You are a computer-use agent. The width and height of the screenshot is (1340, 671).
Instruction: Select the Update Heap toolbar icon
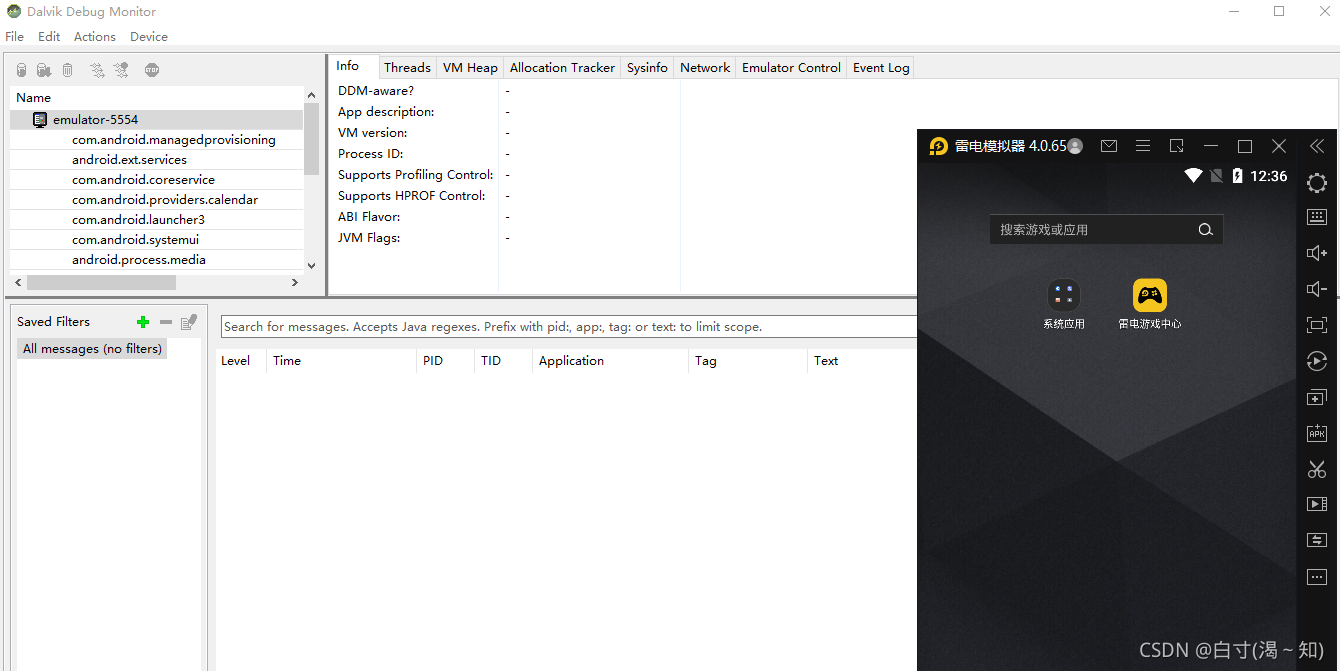pos(21,69)
